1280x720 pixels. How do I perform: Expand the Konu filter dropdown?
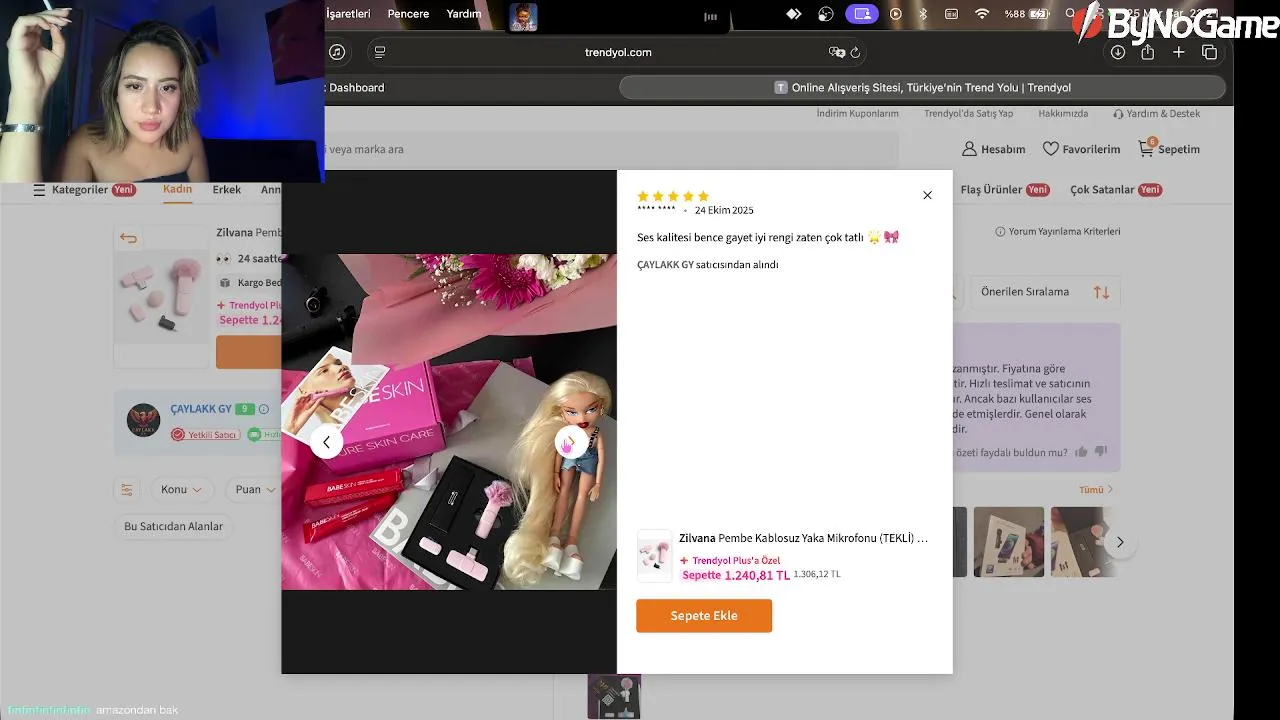[182, 490]
